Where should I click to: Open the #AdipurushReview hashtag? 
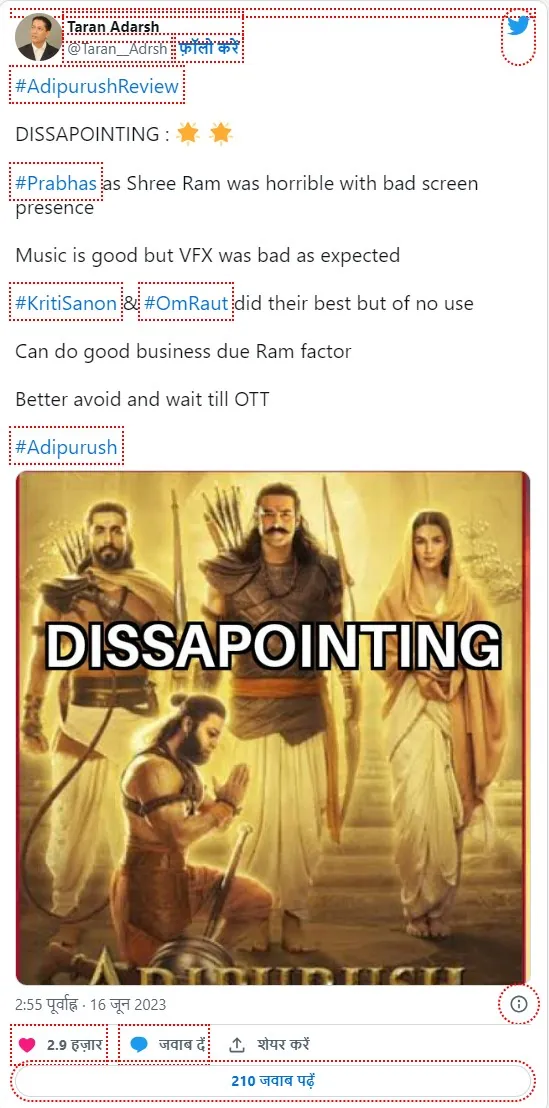coord(97,87)
